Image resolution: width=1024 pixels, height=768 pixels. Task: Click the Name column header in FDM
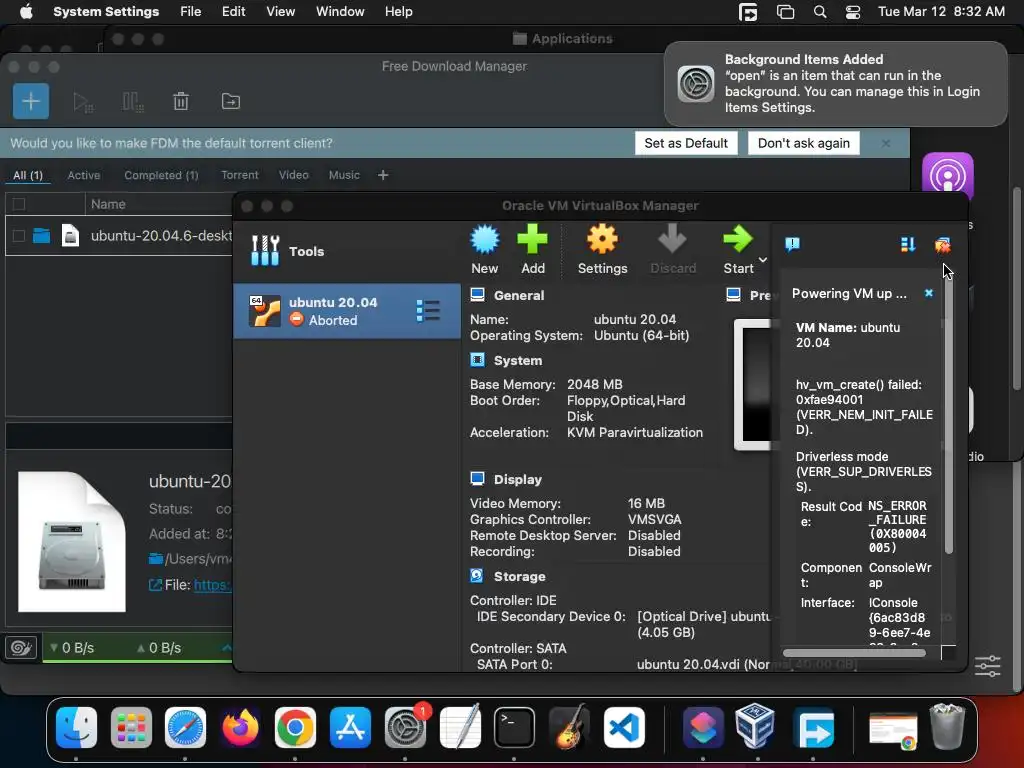coord(108,204)
